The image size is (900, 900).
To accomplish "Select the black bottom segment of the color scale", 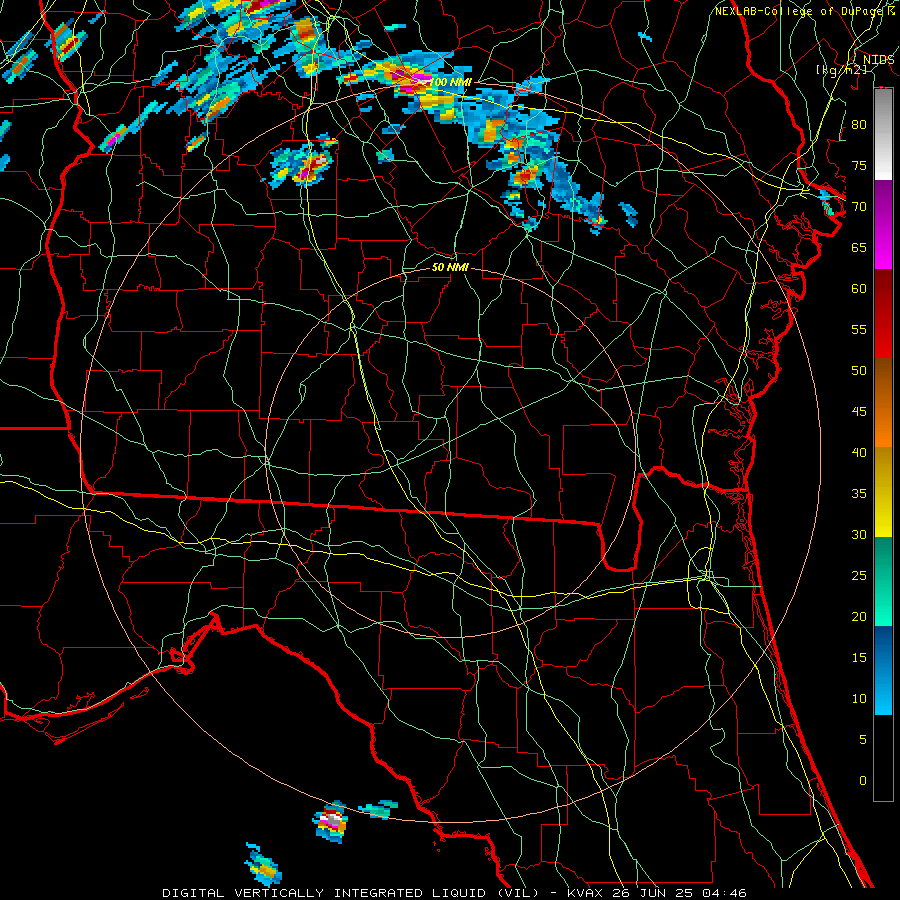I will coord(883,758).
